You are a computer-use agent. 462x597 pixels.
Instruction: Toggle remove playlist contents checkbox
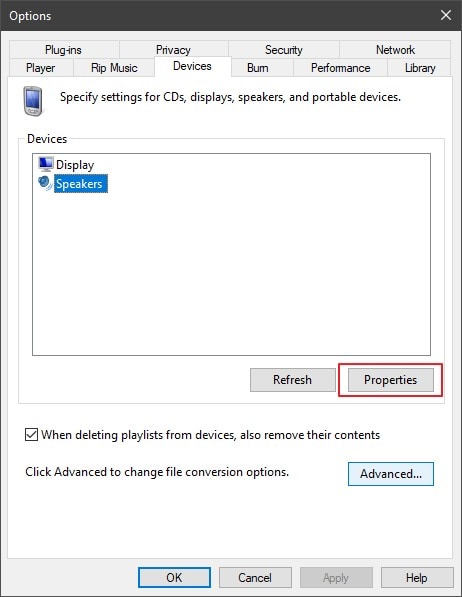coord(31,434)
